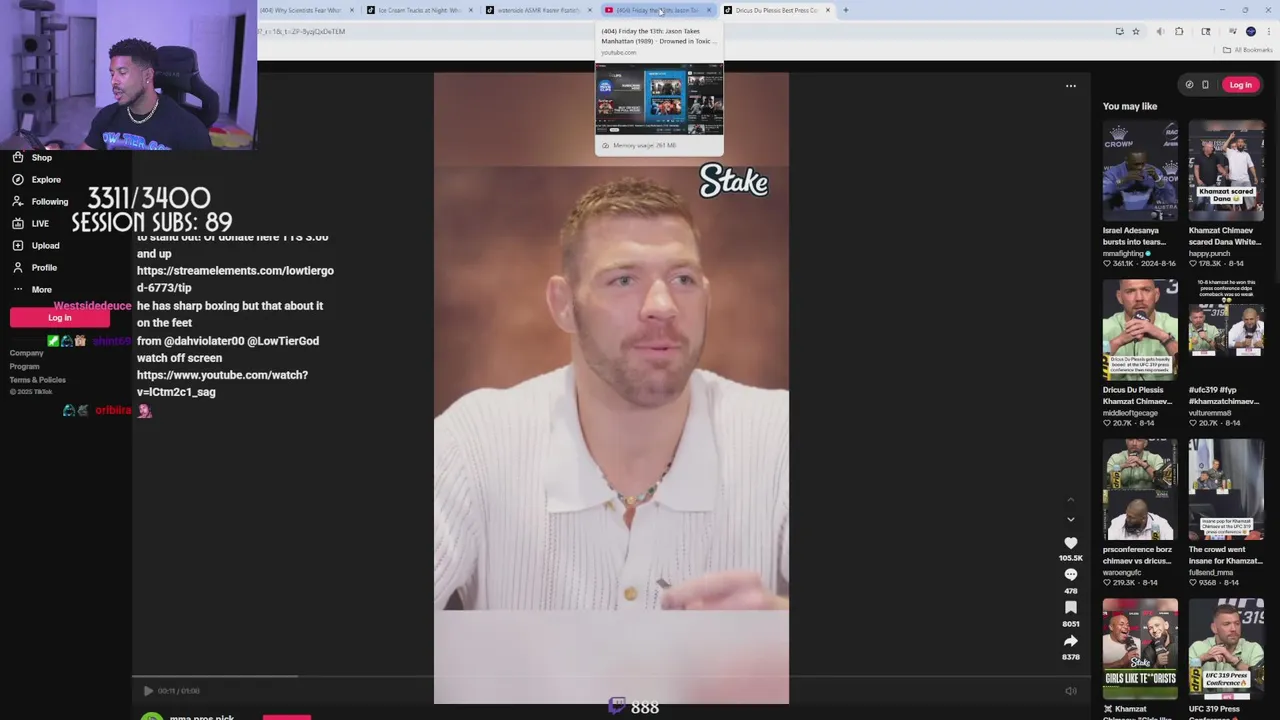Screen dimensions: 1280x720
Task: Open Khamzat scared Dana video thumbnail
Action: 1226,171
